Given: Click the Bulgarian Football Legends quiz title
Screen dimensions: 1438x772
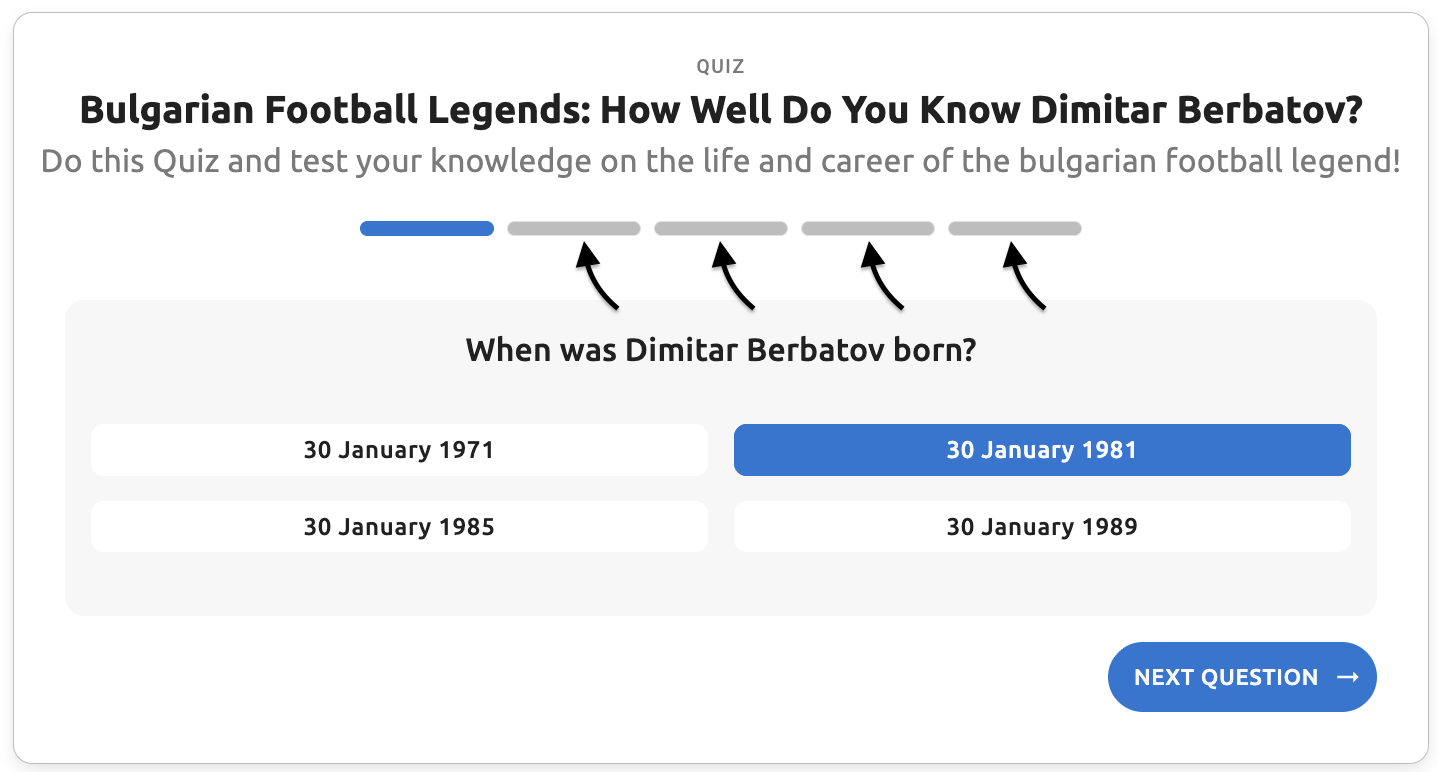Looking at the screenshot, I should (x=721, y=110).
